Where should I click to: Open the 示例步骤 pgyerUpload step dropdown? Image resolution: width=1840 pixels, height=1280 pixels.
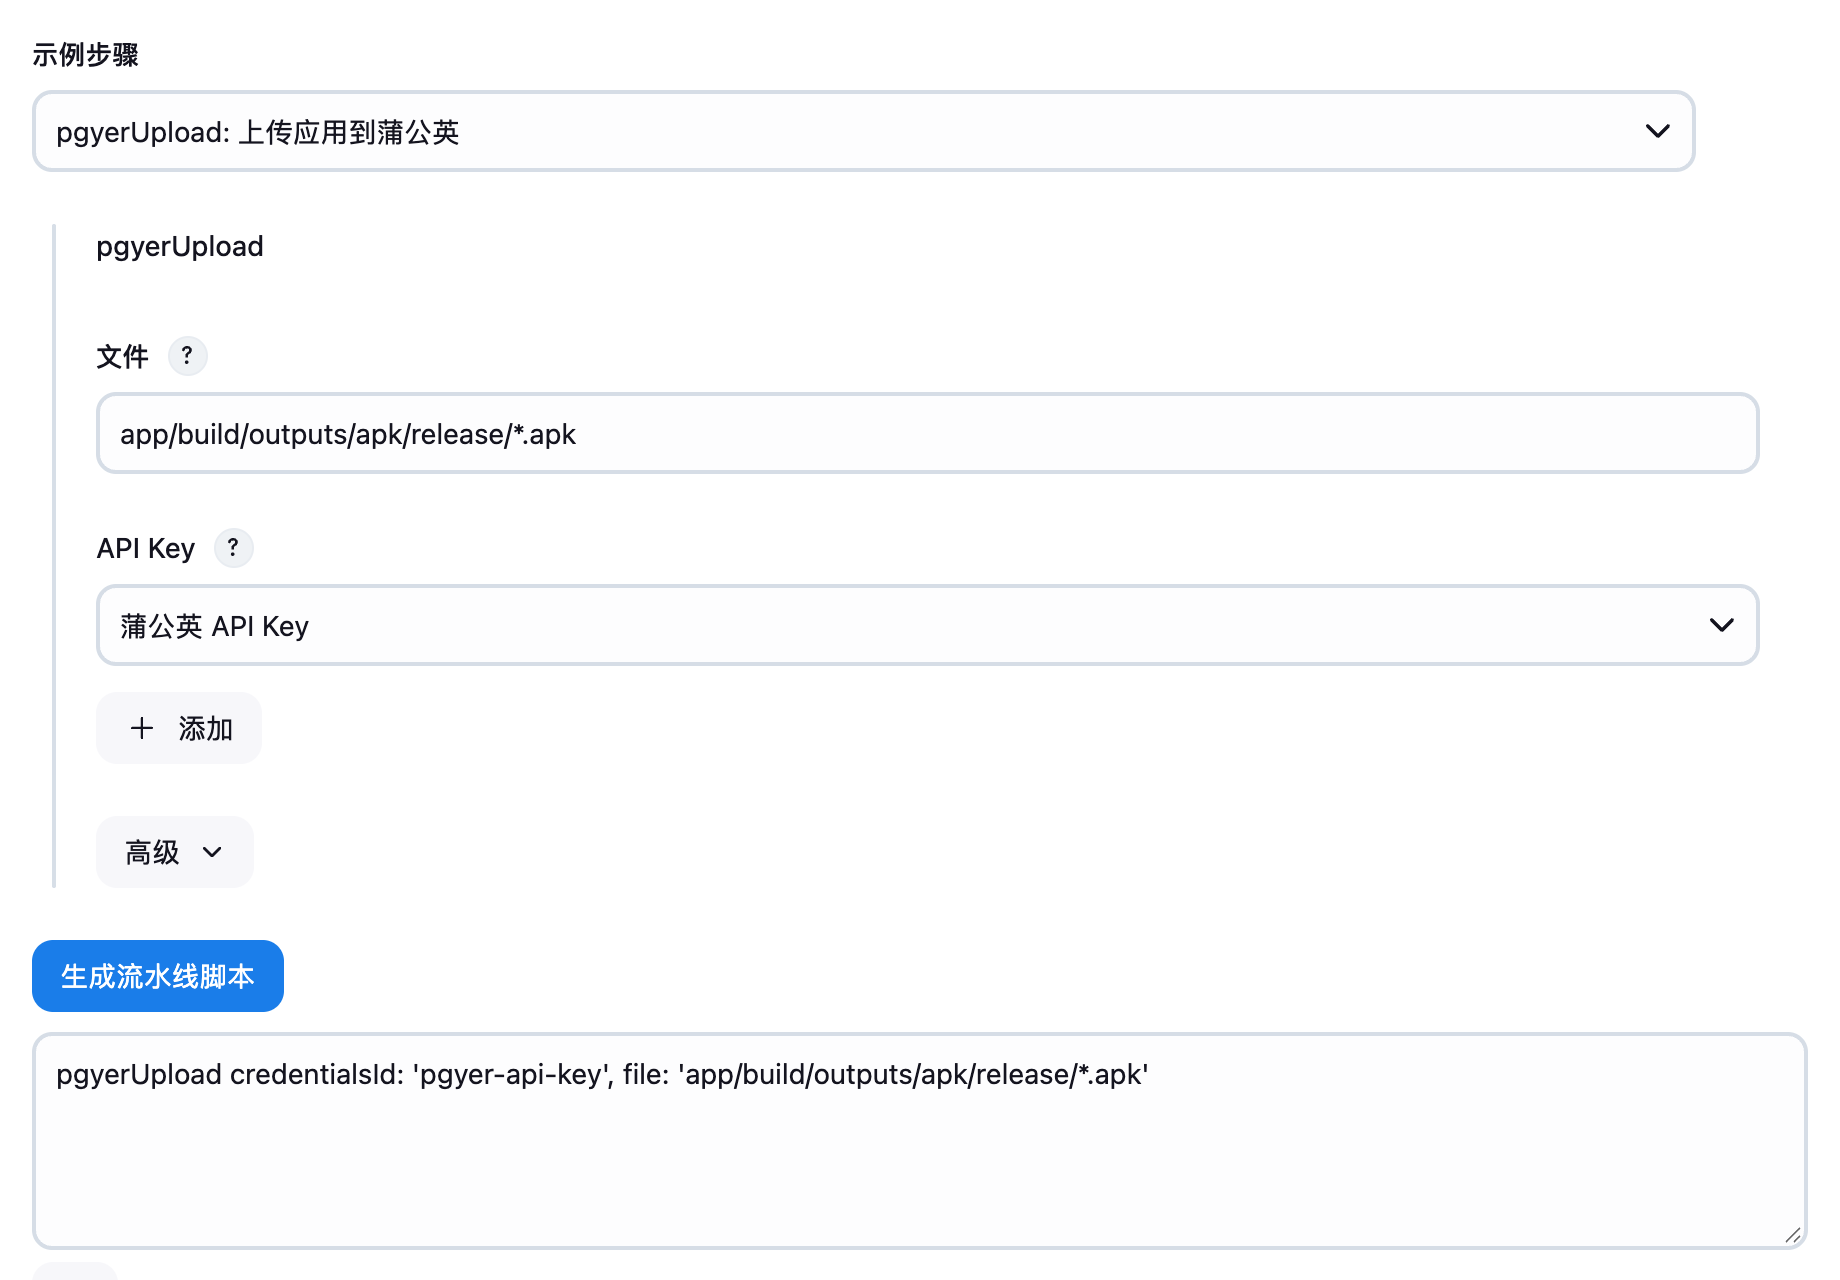864,131
